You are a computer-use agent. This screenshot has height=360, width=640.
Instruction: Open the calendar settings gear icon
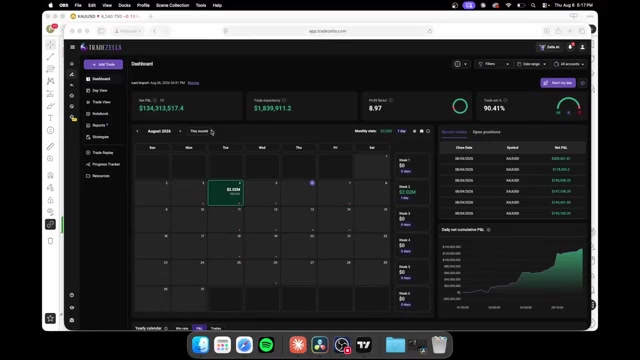pyautogui.click(x=415, y=131)
